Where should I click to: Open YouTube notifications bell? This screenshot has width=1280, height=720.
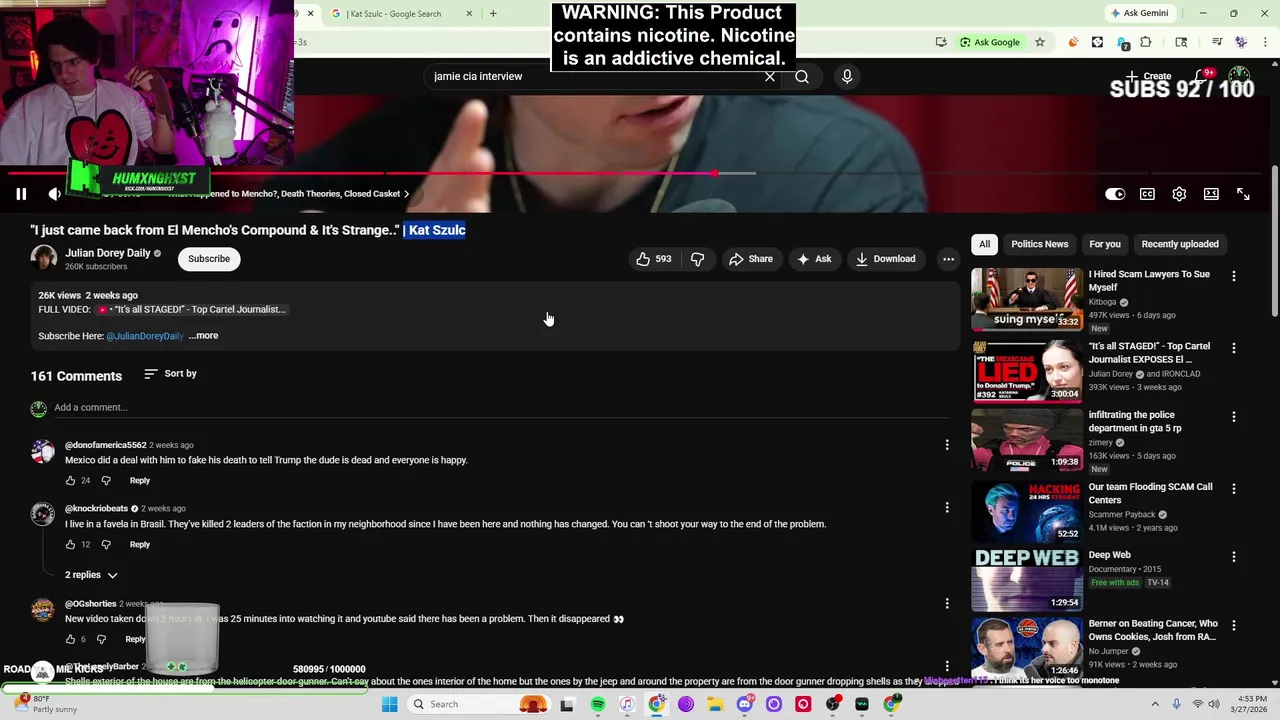click(1203, 76)
